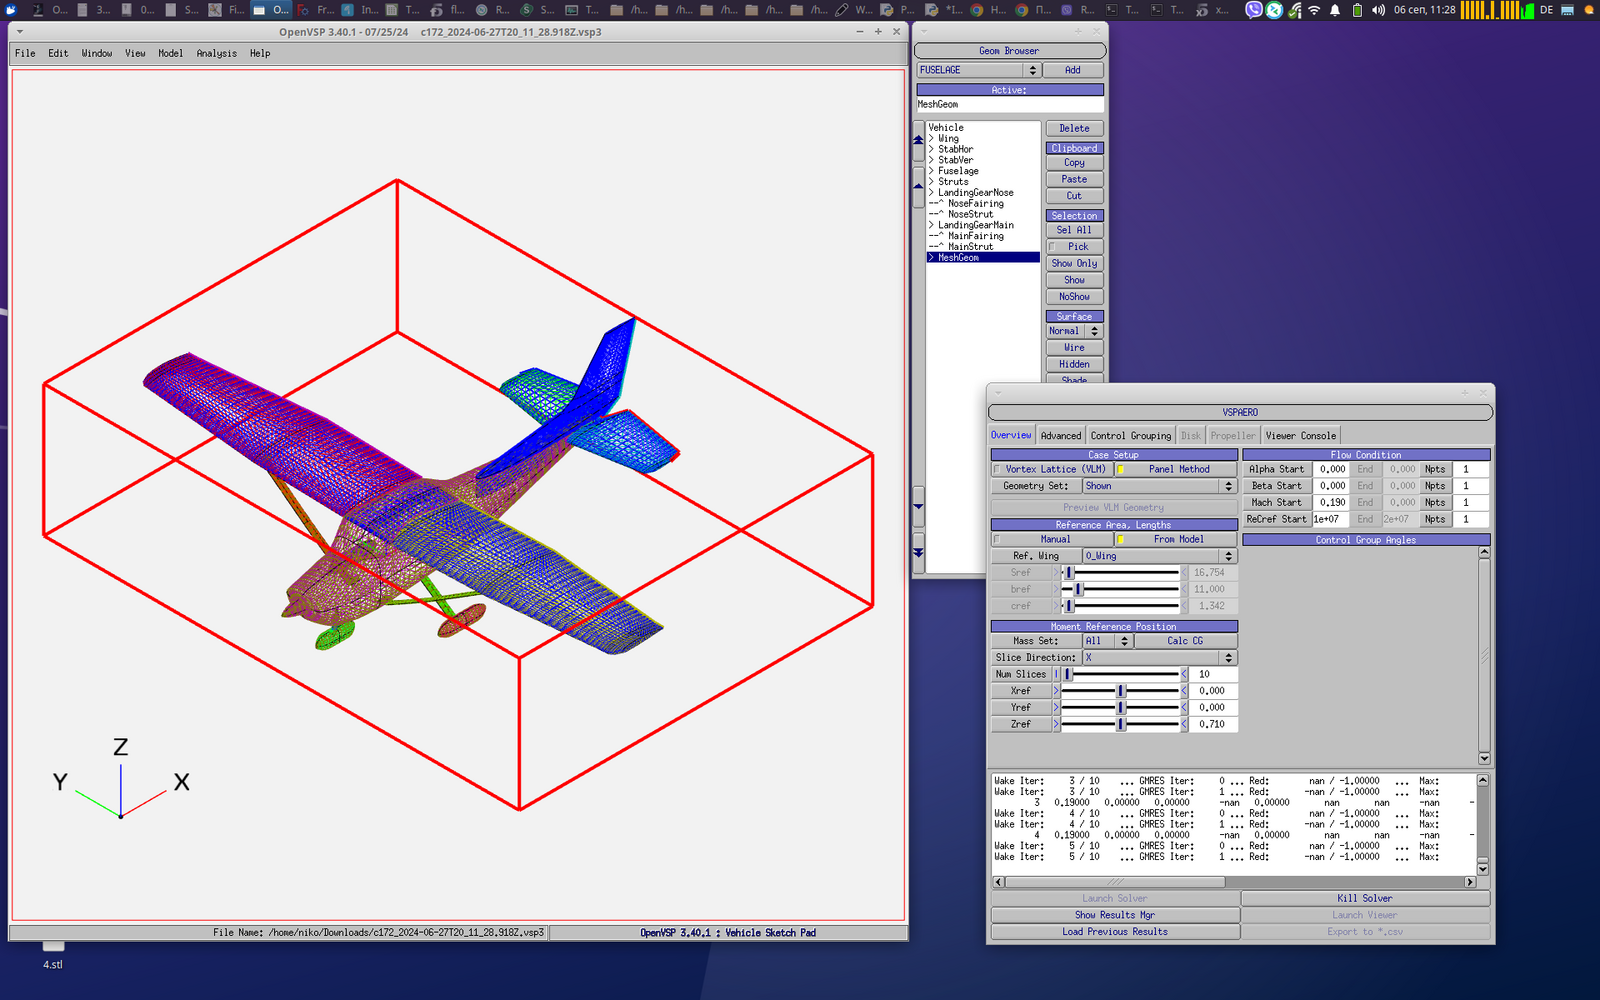
Task: Select the From Model reference toggle
Action: click(x=1176, y=539)
